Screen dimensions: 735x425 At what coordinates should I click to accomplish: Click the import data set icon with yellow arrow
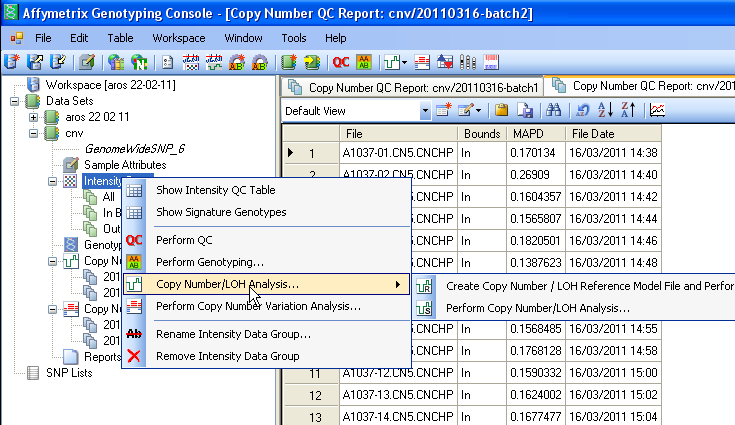[x=312, y=62]
